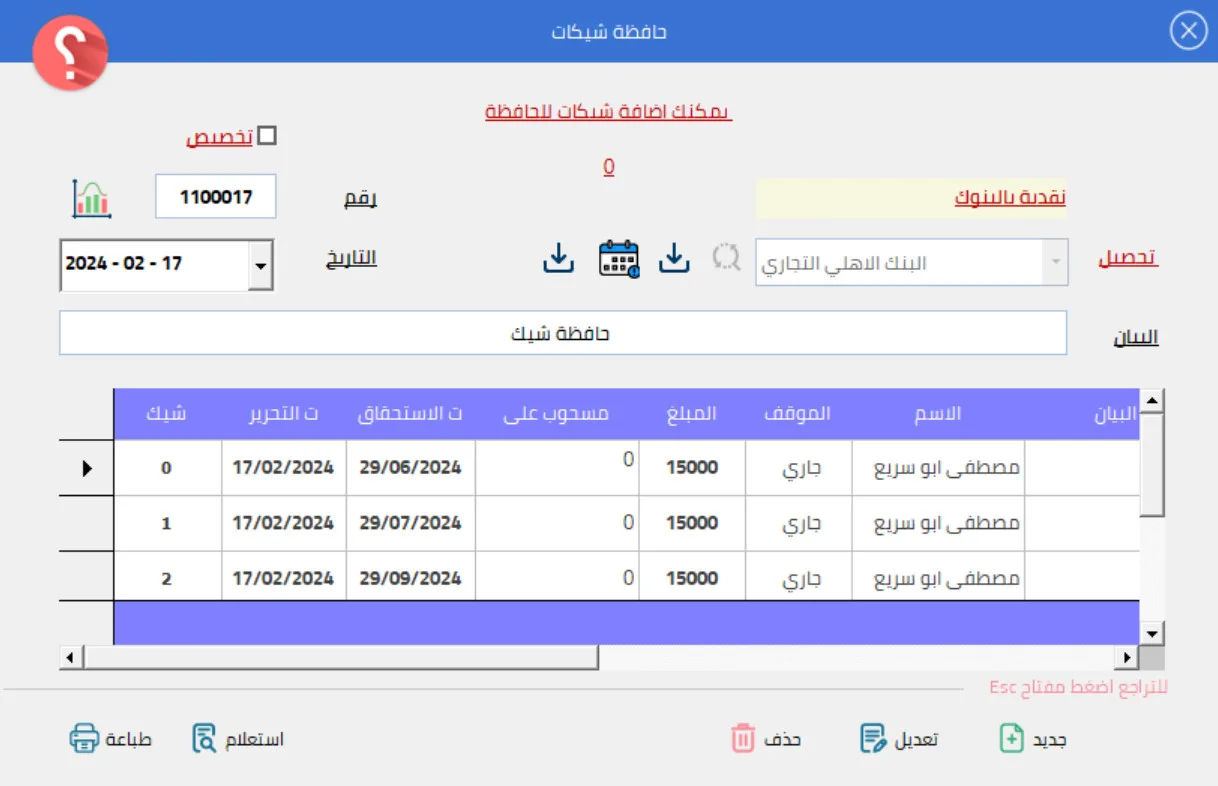Image resolution: width=1218 pixels, height=786 pixels.
Task: Expand the date picker dropdown arrow
Action: coord(260,266)
